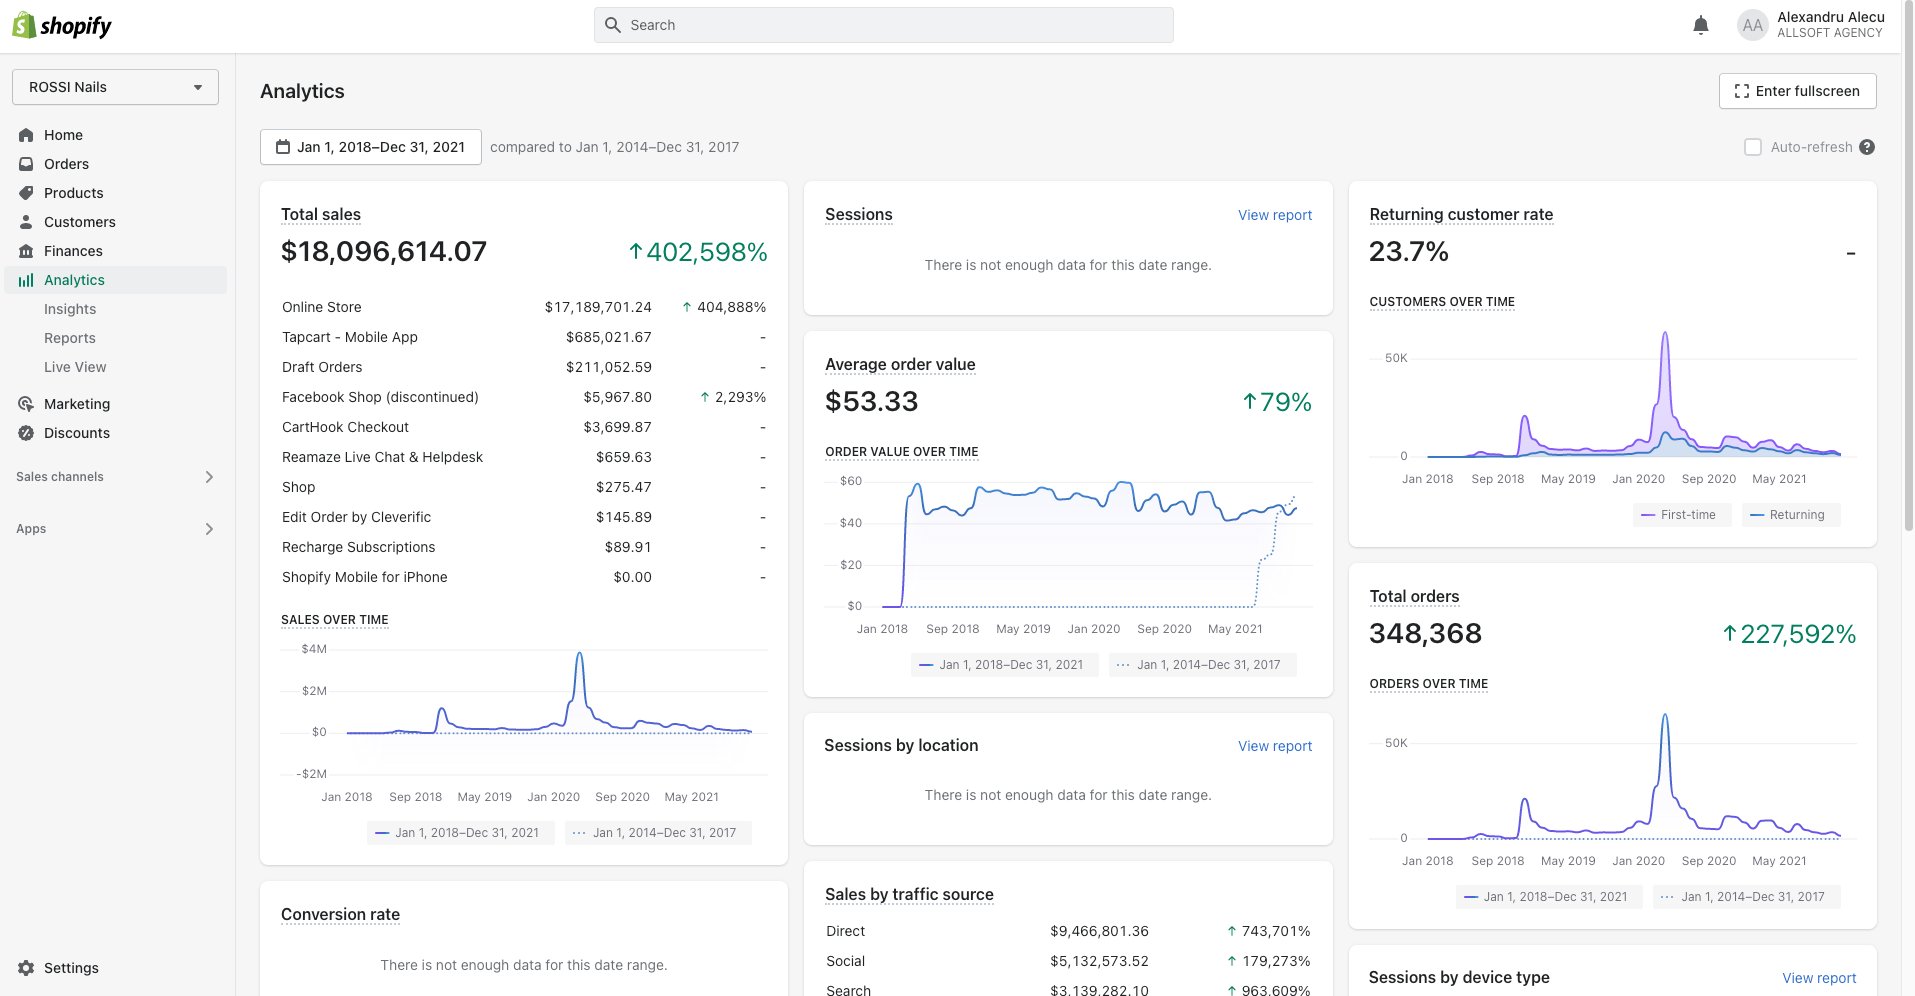The width and height of the screenshot is (1915, 996).
Task: Click the Shopify logo
Action: pos(62,26)
